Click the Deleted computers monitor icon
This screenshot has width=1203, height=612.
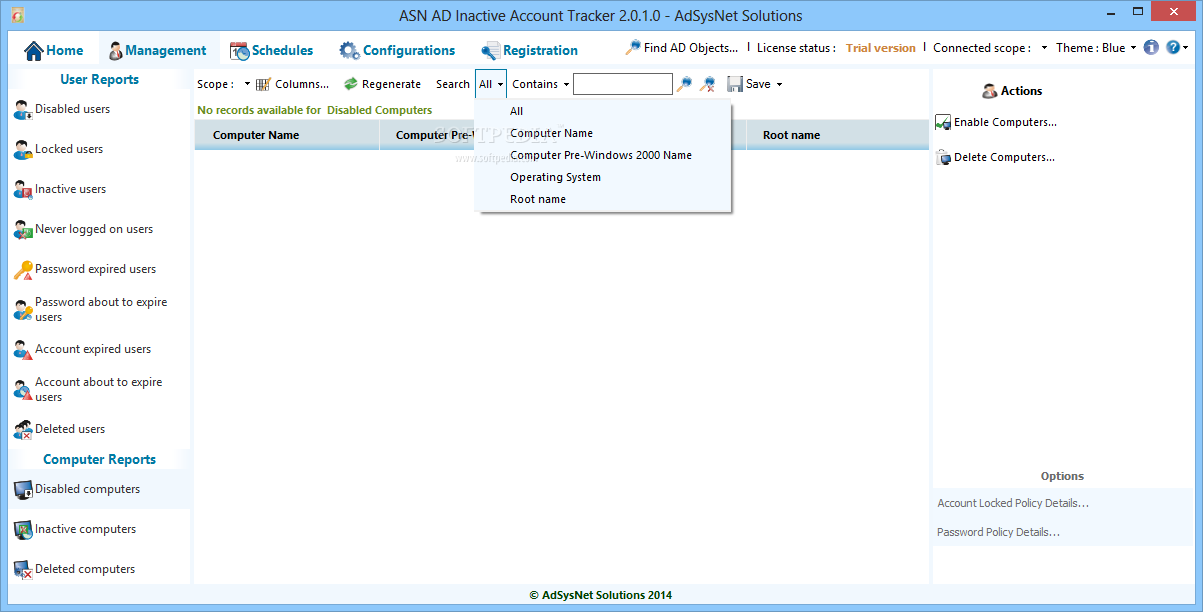click(23, 570)
